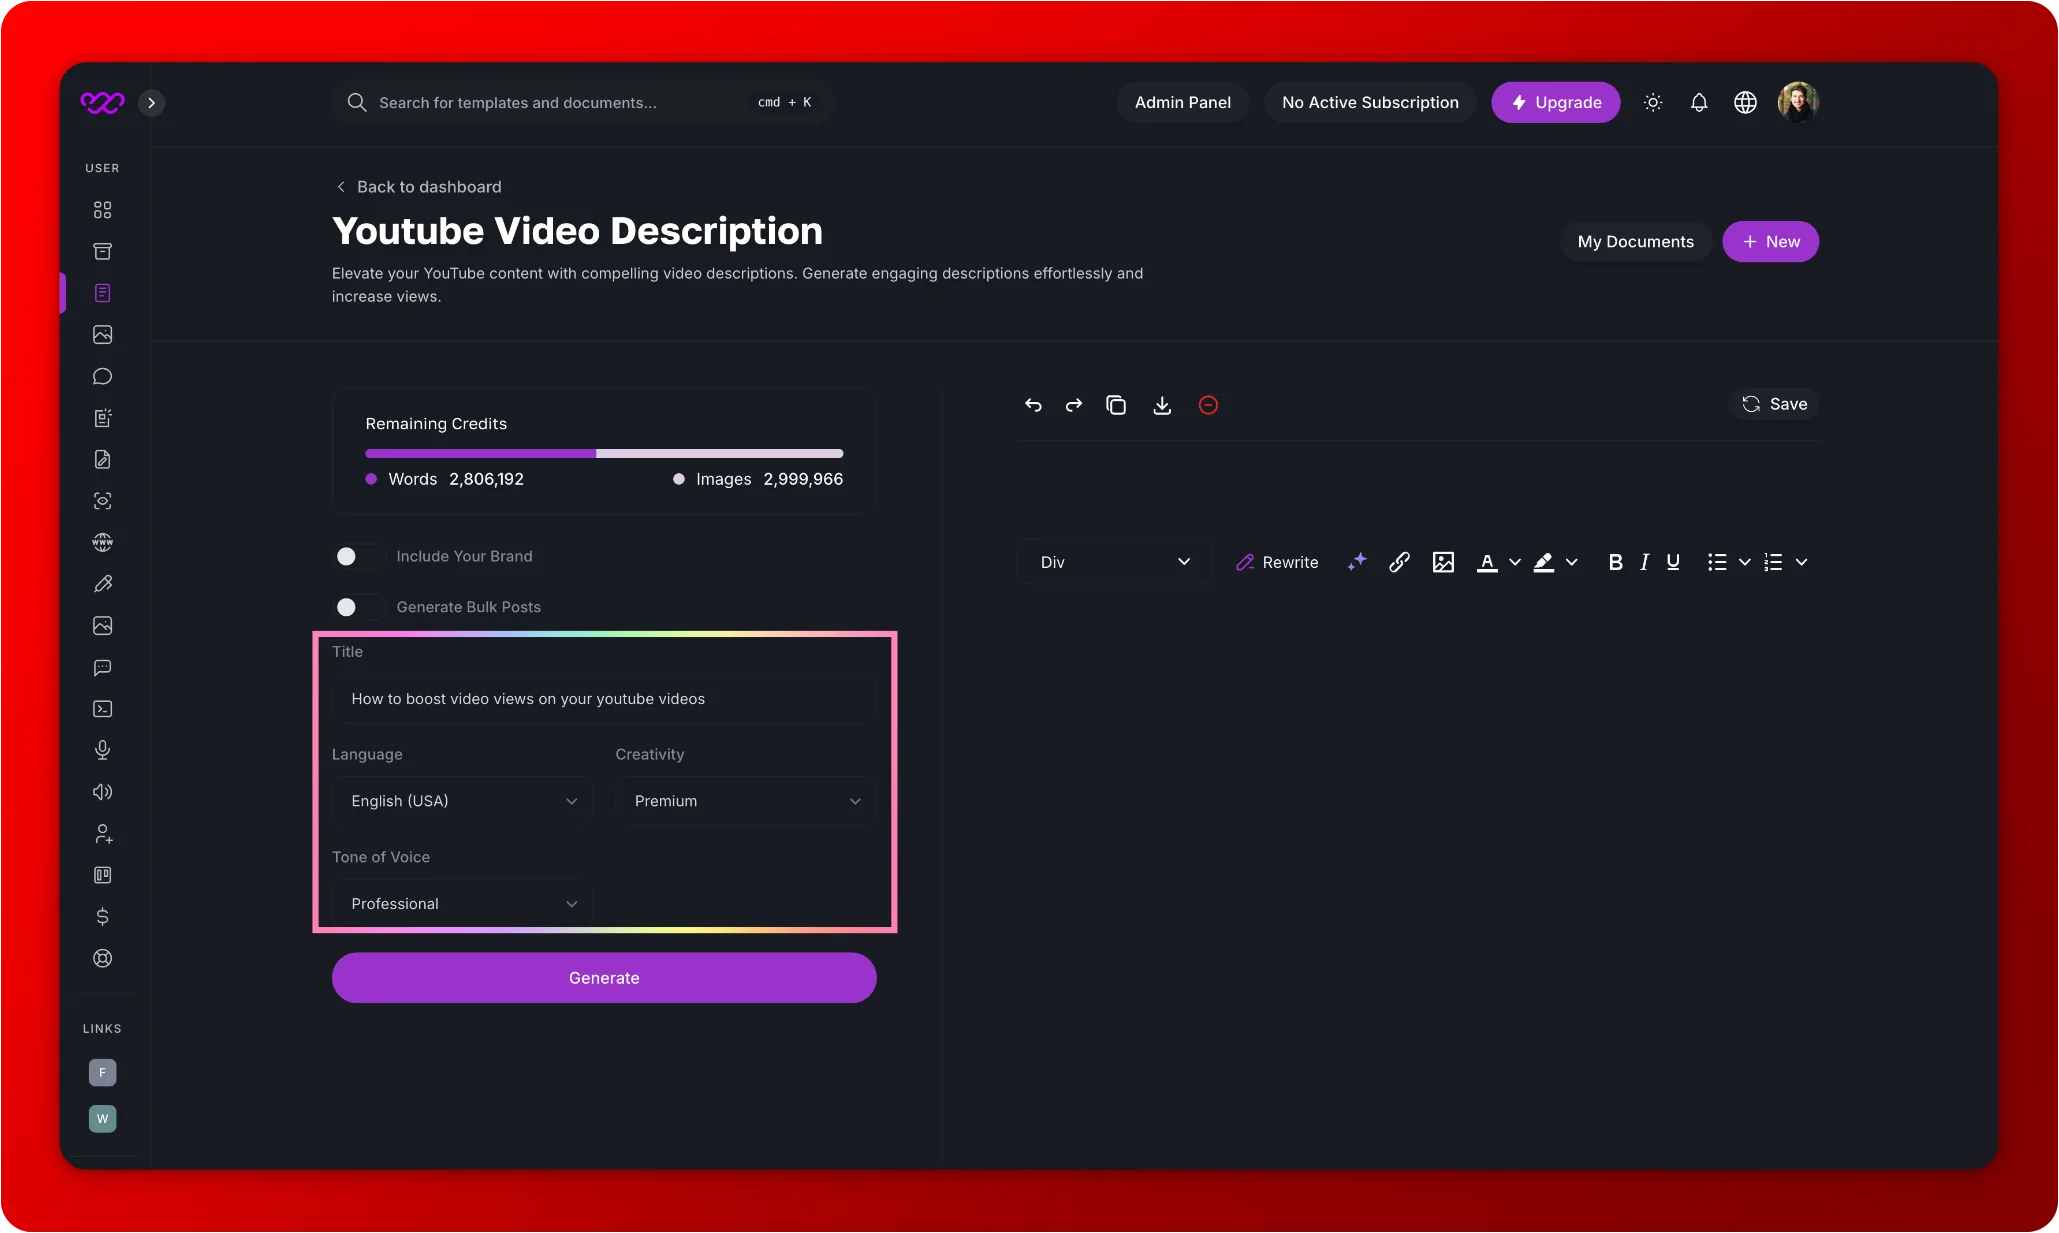This screenshot has height=1233, width=2059.
Task: Apply the highlight color marker
Action: tap(1544, 562)
